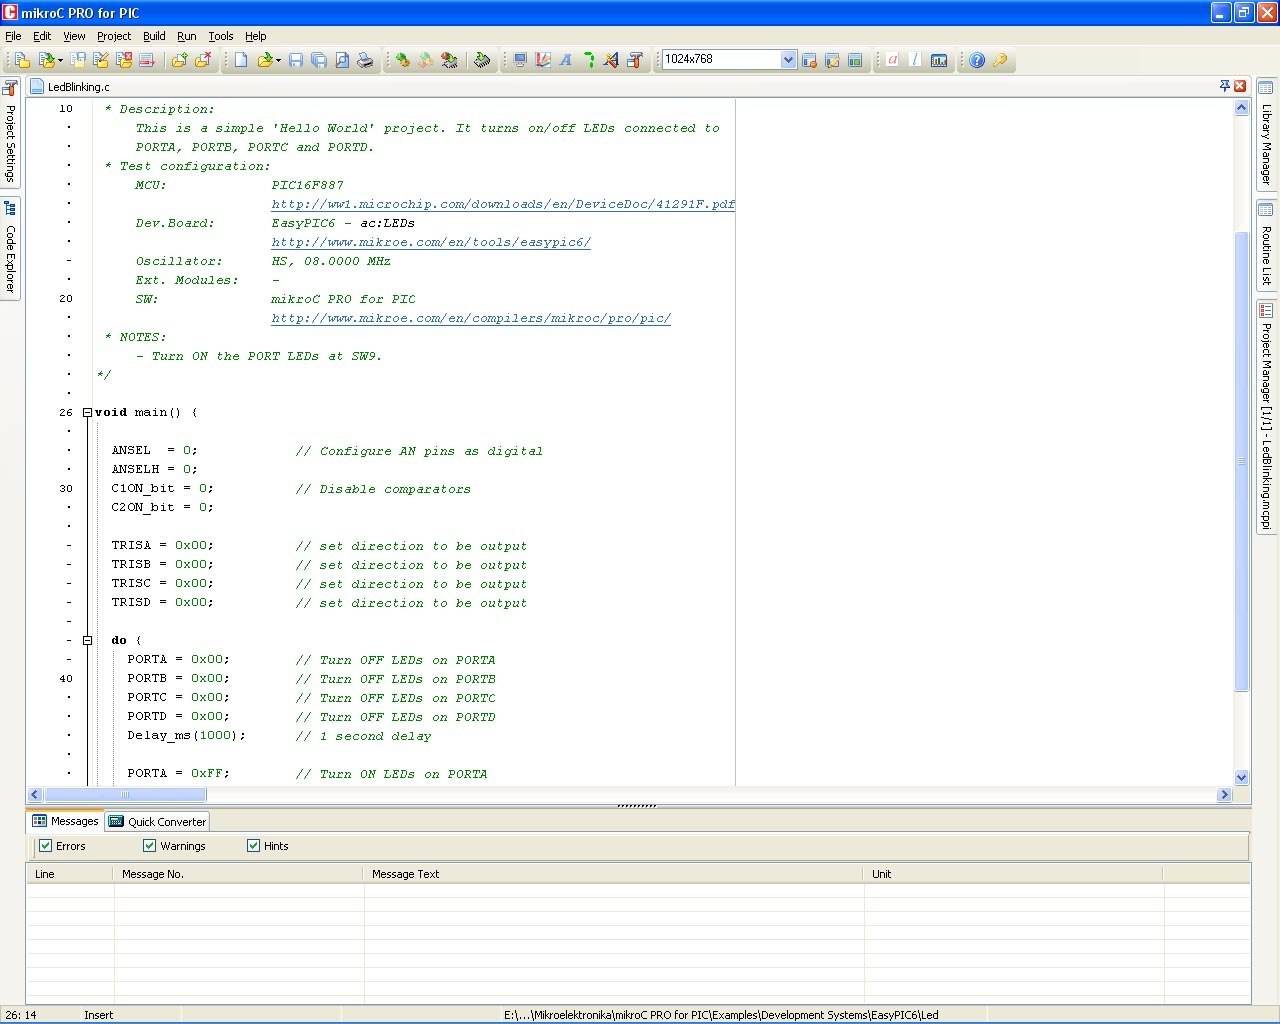The image size is (1280, 1024).
Task: Click the Line column header
Action: pos(69,874)
